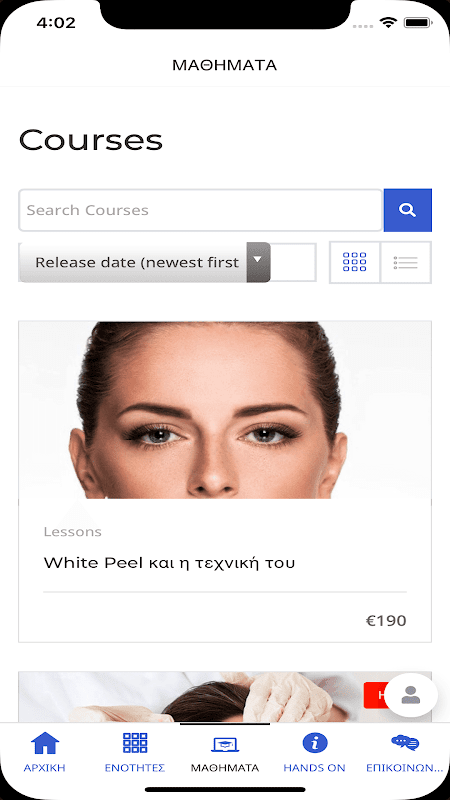Open the sort order dropdown arrow

258,262
